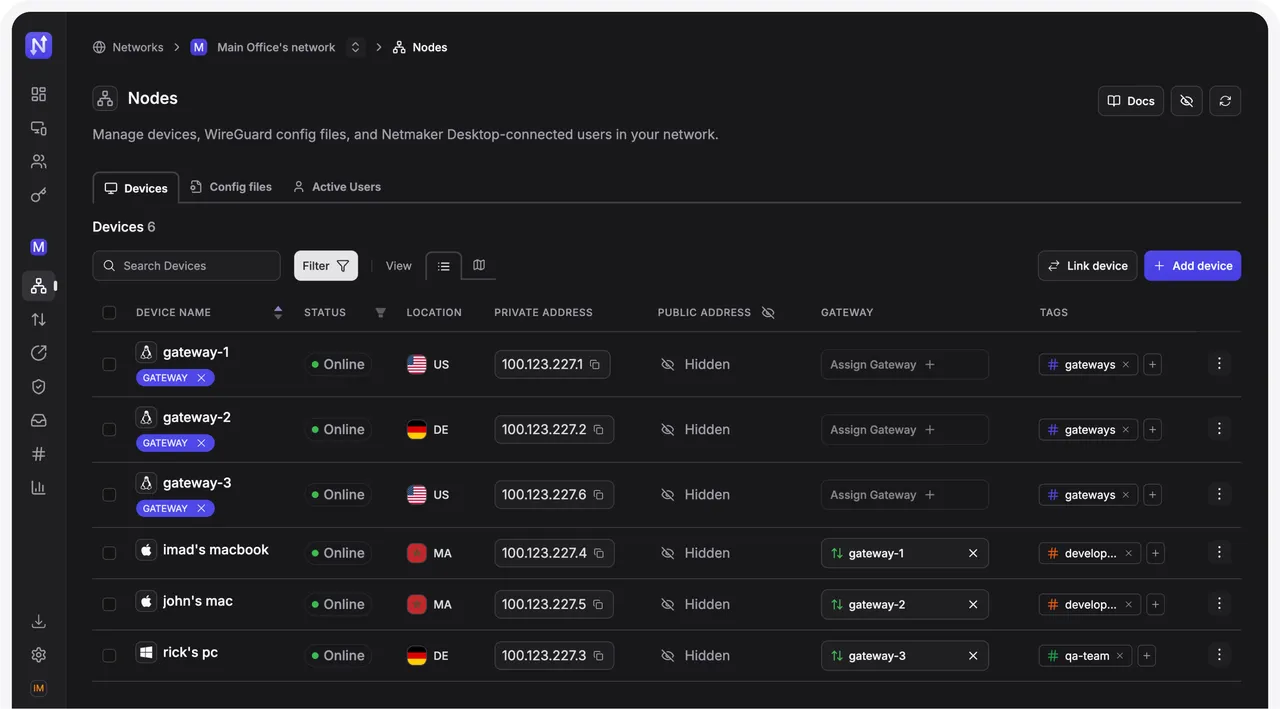Viewport: 1280px width, 709px height.
Task: Switch to list view
Action: click(x=444, y=266)
